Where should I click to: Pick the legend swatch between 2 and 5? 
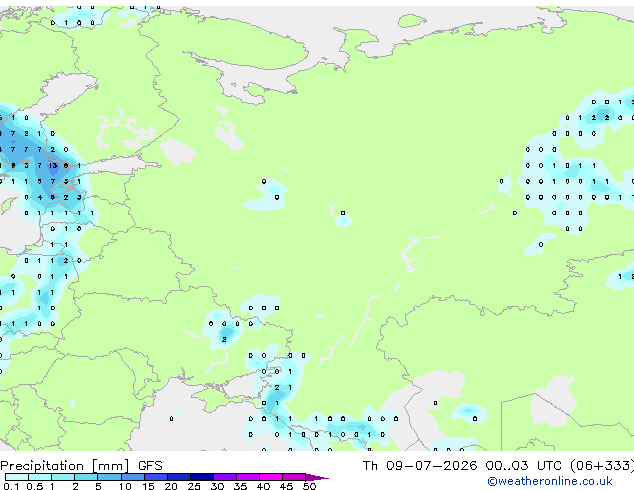(x=86, y=477)
